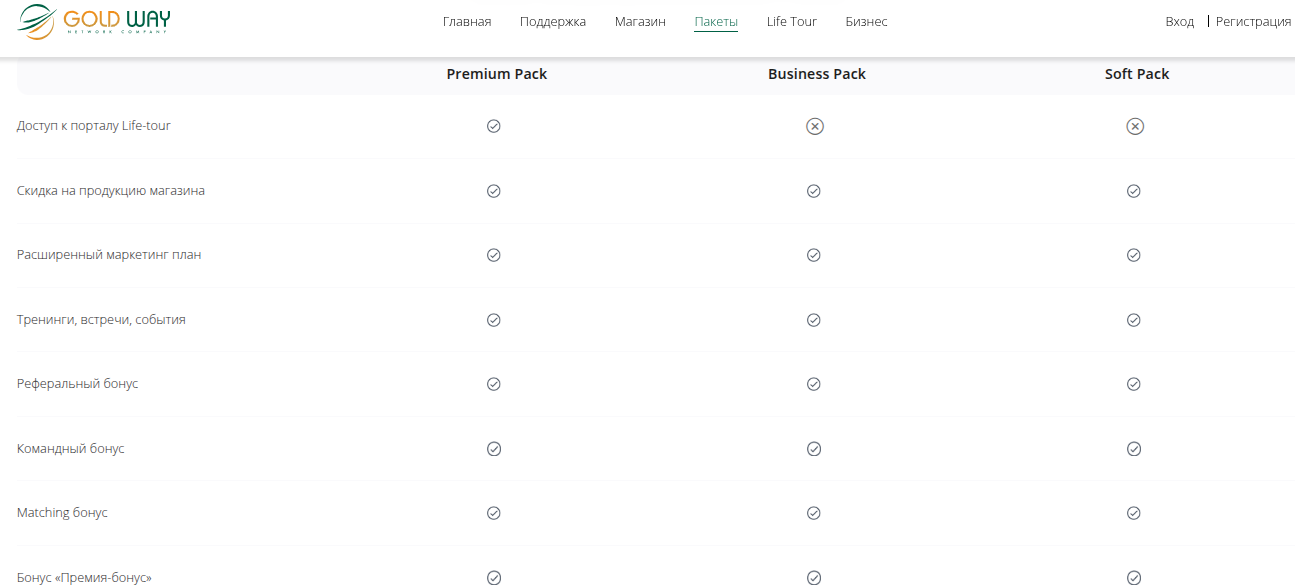Click Premium Pack trainings and events checkmark
Screen dimensions: 1295x586
click(493, 320)
